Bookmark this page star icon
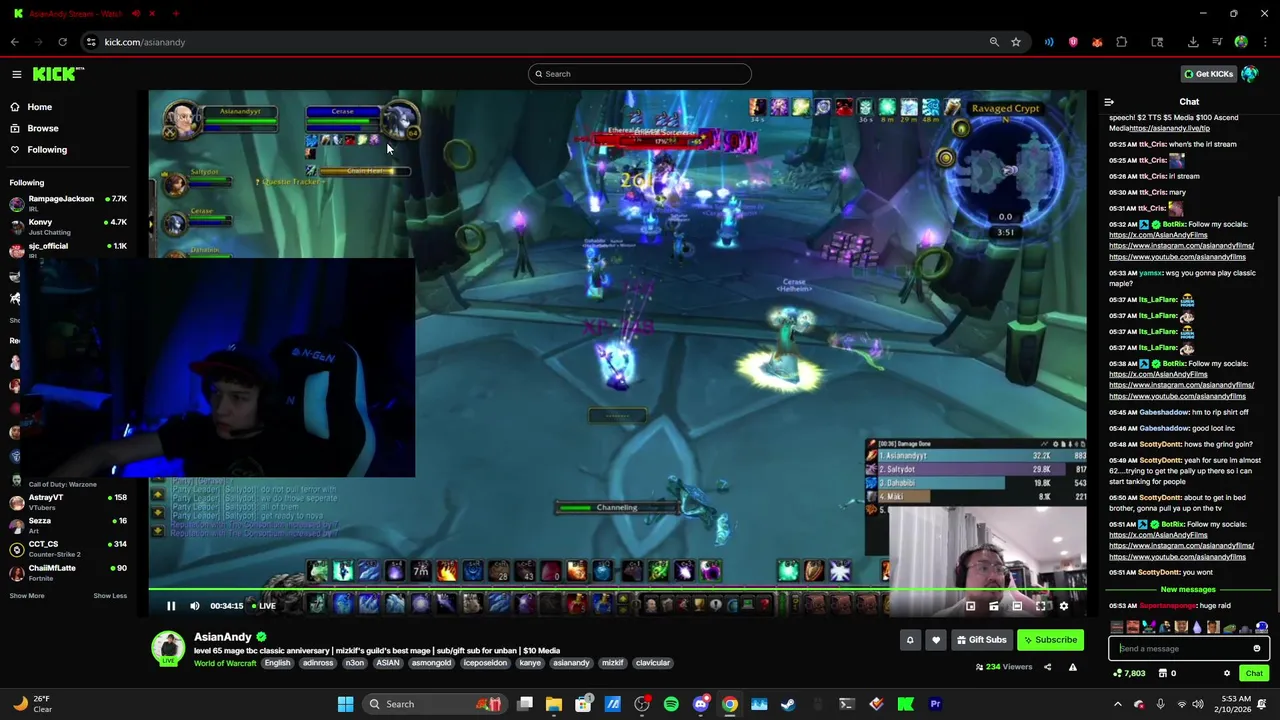The width and height of the screenshot is (1280, 720). pyautogui.click(x=1016, y=42)
